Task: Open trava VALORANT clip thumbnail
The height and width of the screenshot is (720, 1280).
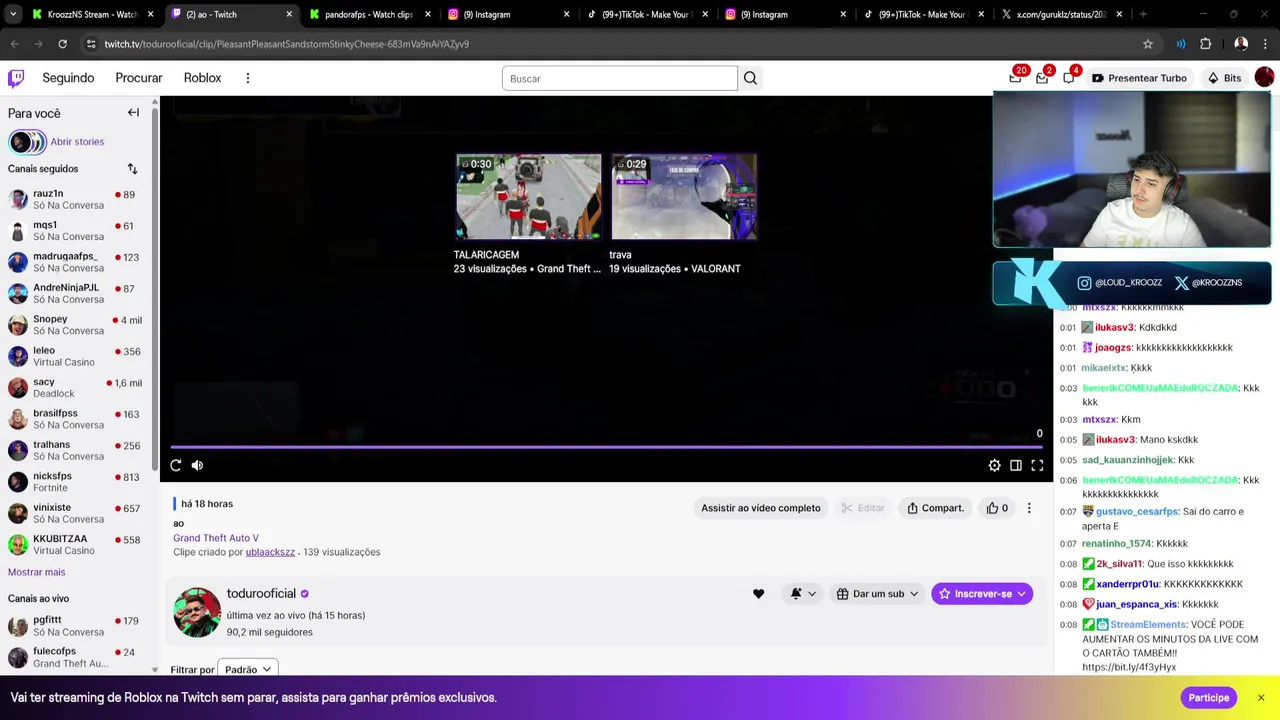Action: 684,197
